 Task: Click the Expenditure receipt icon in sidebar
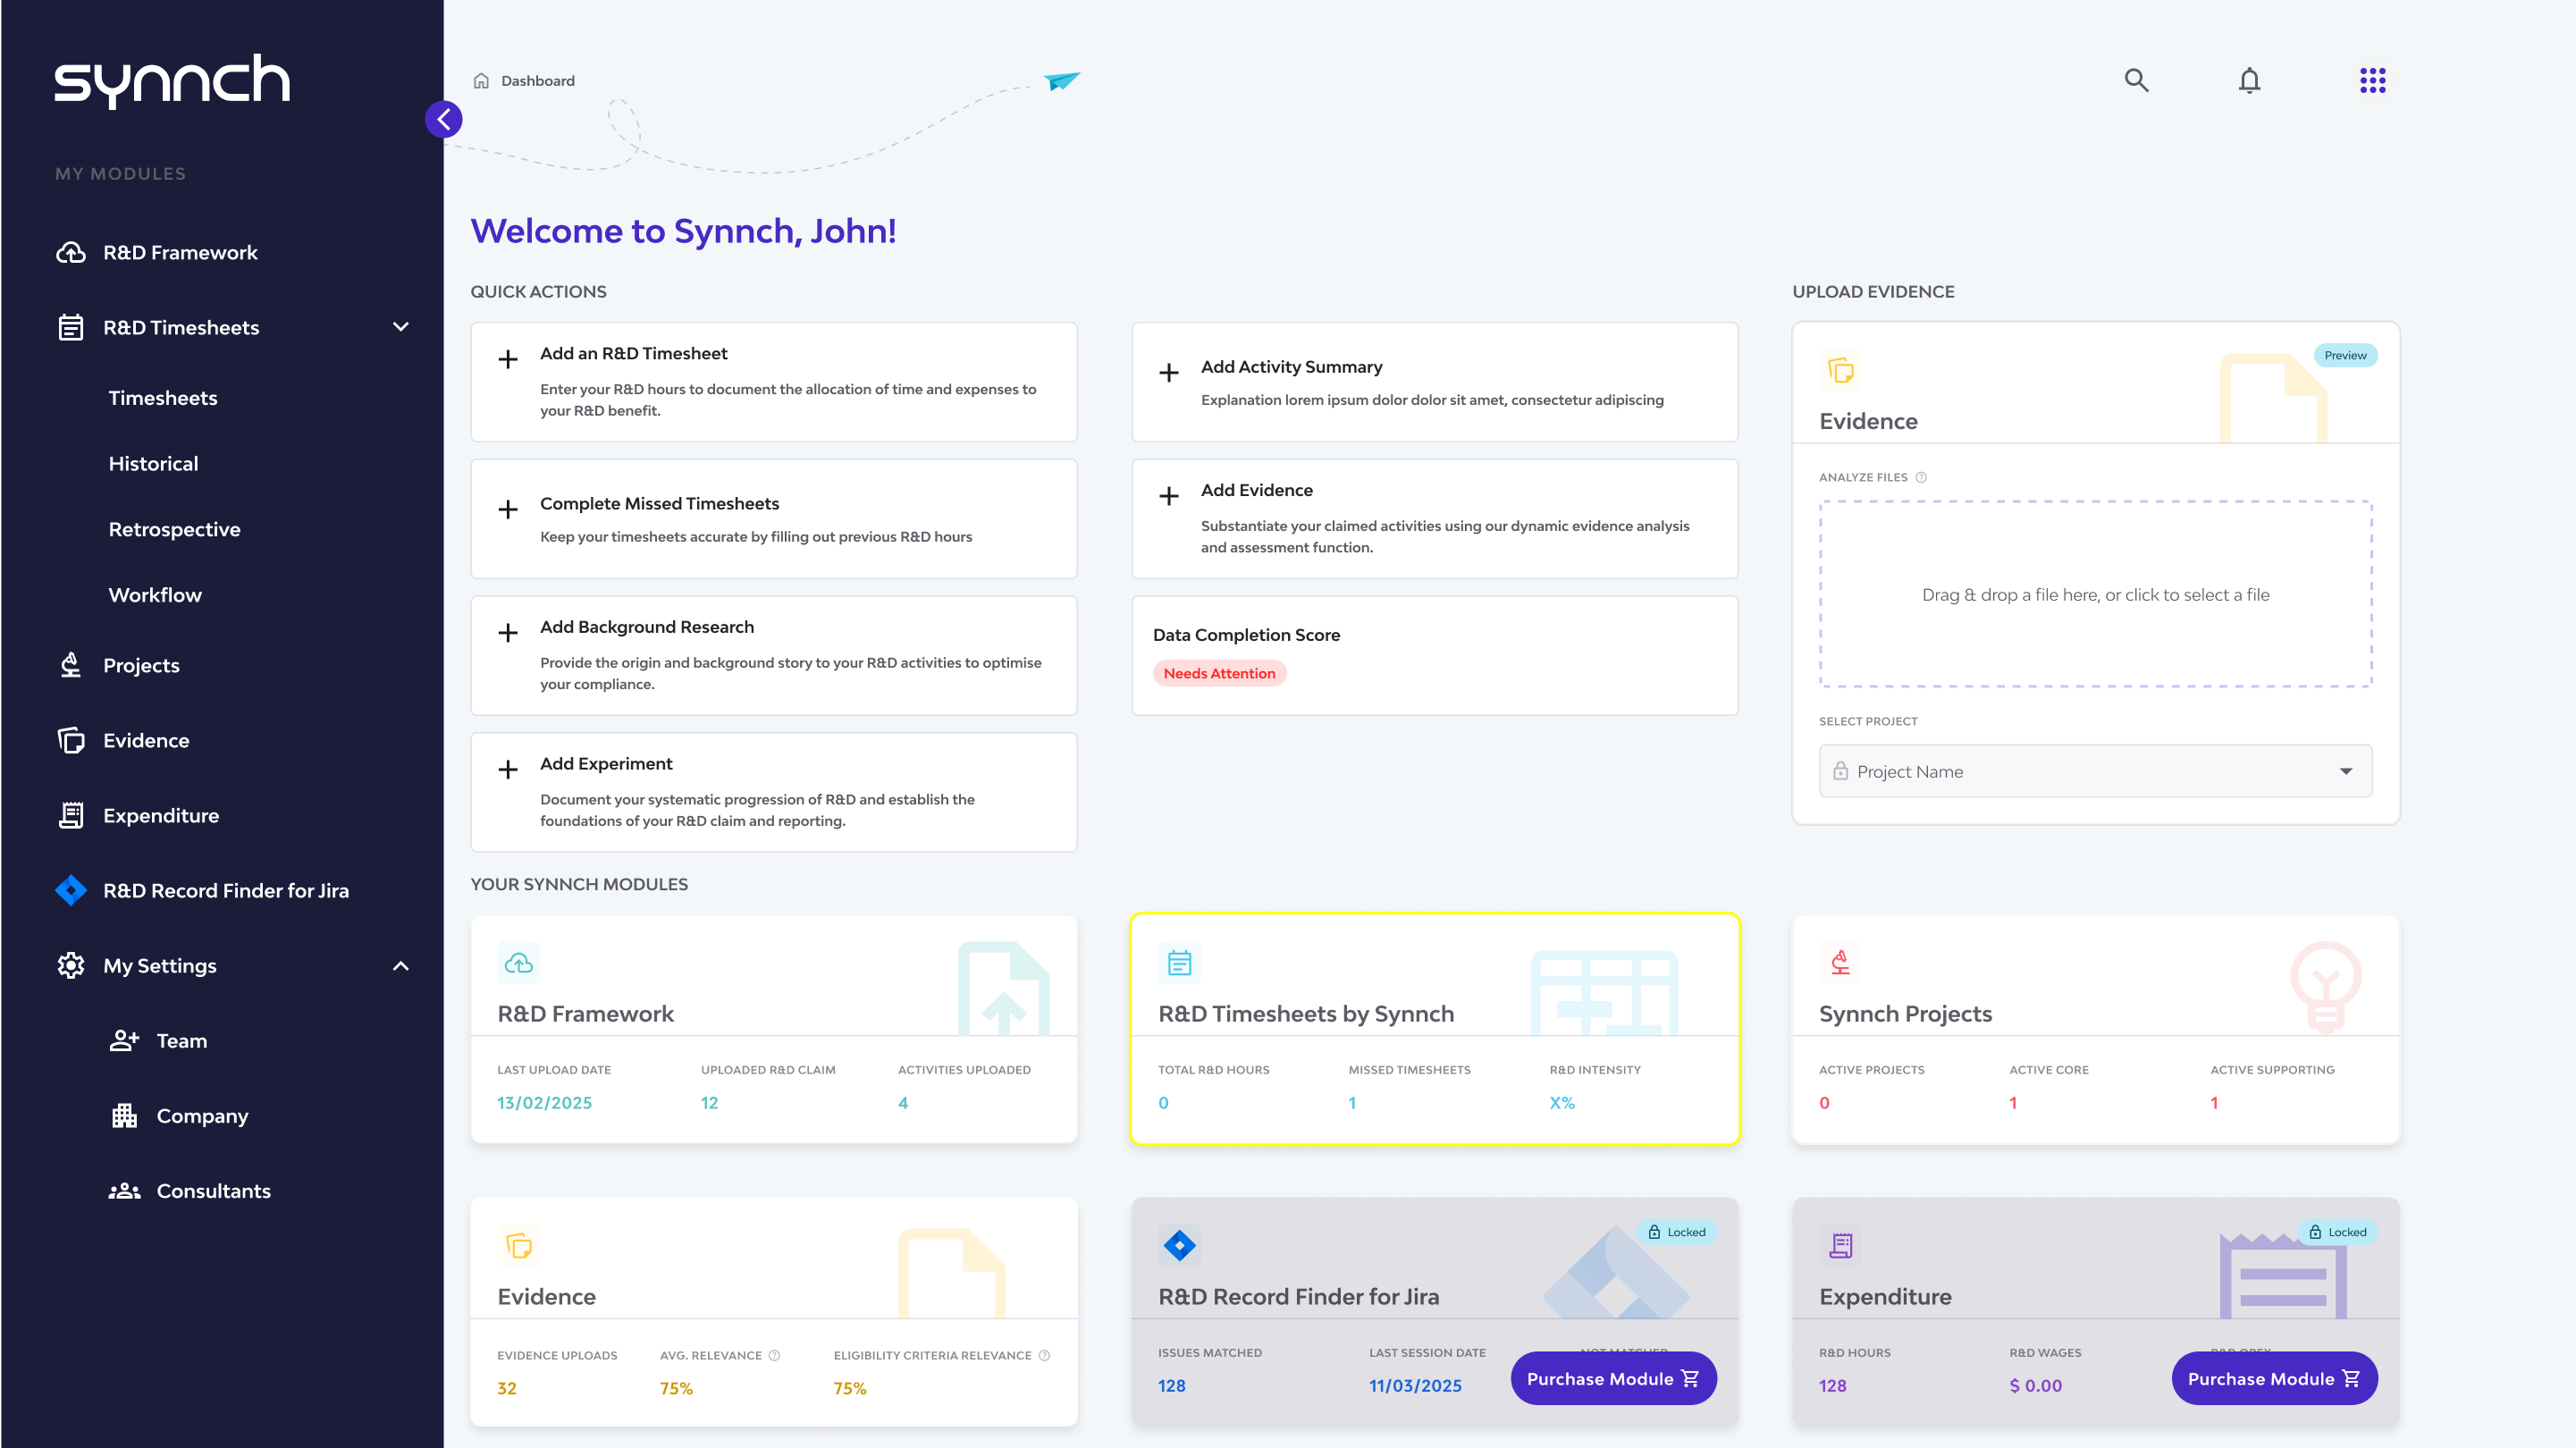70,815
